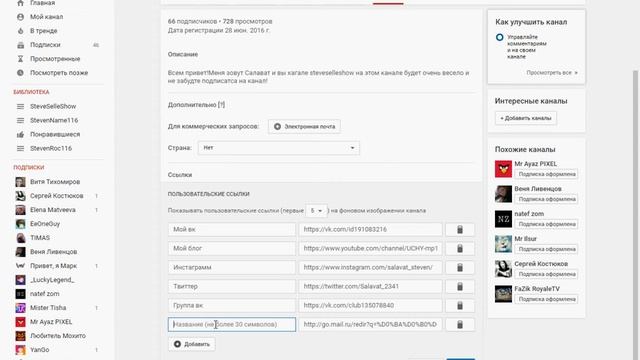This screenshot has width=640, height=360.
Task: Click the Subscriptions icon in sidebar
Action: pyautogui.click(x=20, y=45)
